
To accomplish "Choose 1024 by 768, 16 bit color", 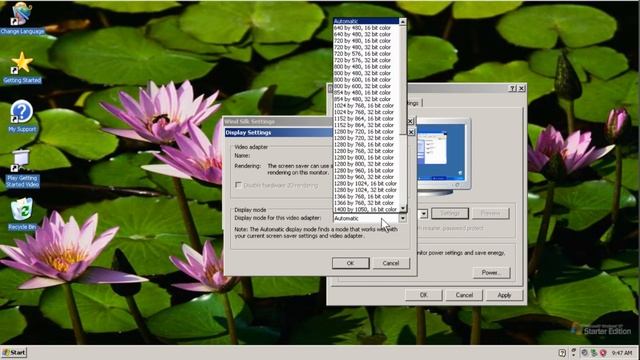I will [366, 105].
